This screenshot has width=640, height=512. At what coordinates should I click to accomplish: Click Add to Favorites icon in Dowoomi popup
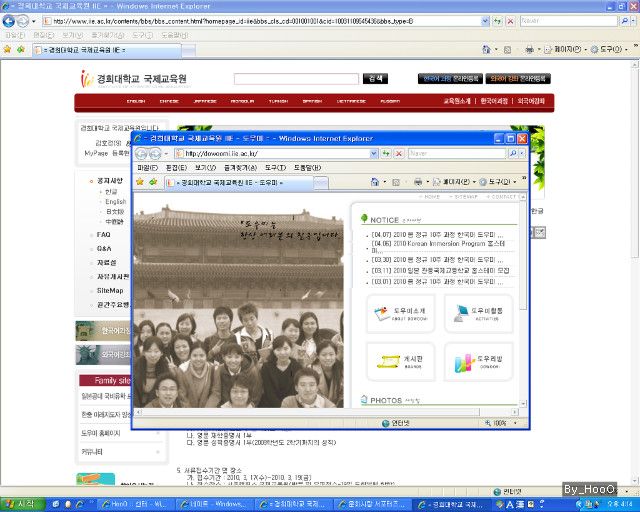click(153, 182)
